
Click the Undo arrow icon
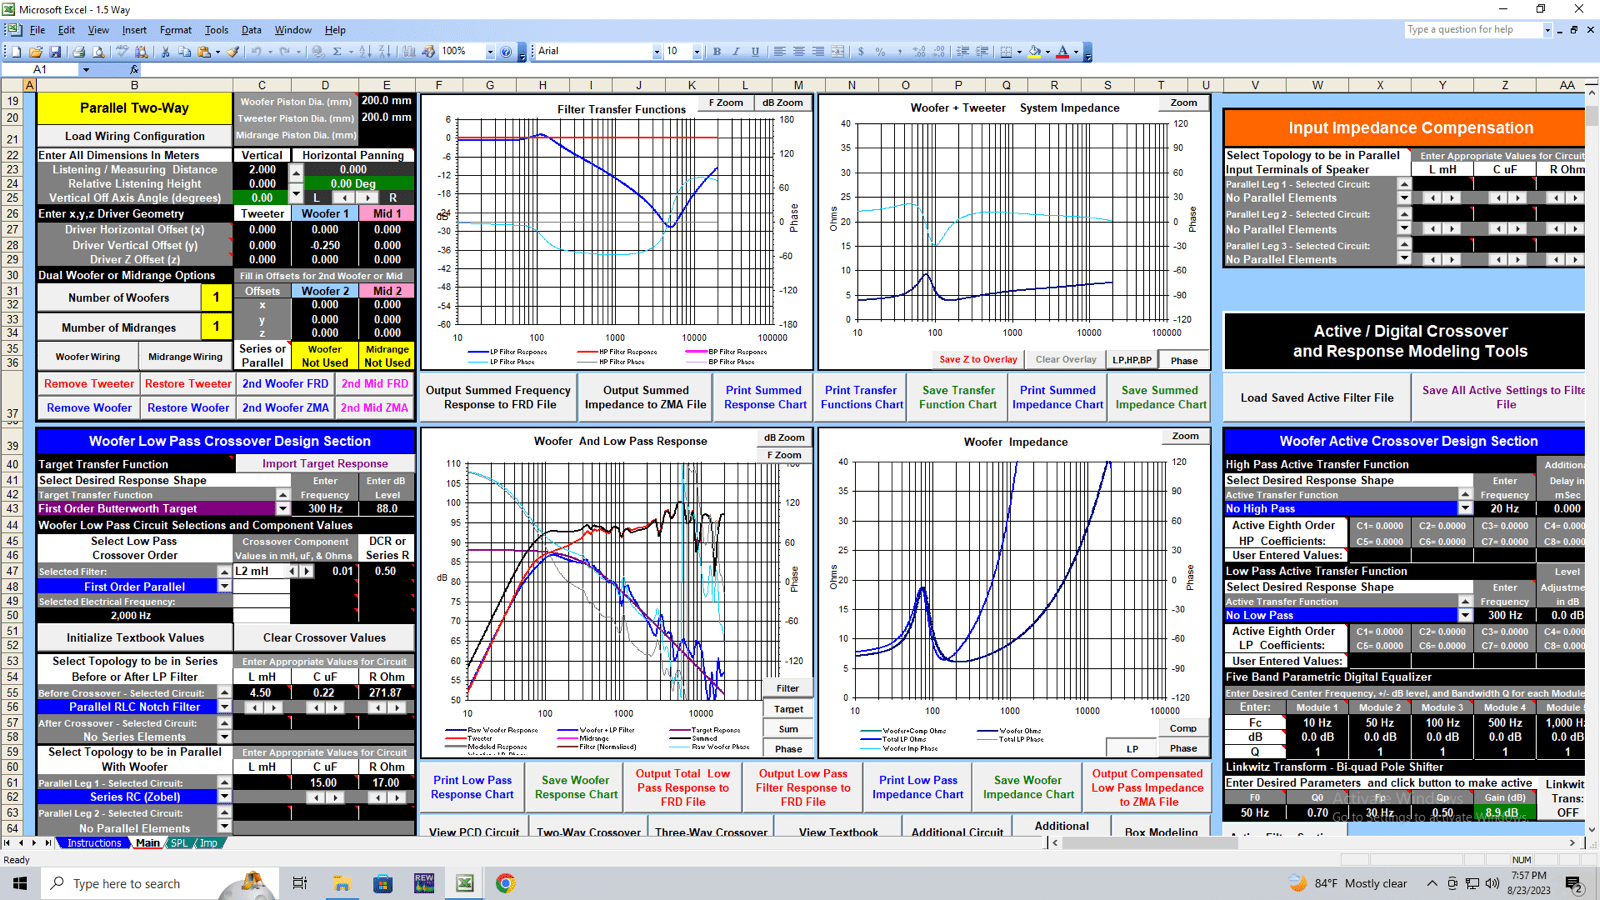[257, 51]
